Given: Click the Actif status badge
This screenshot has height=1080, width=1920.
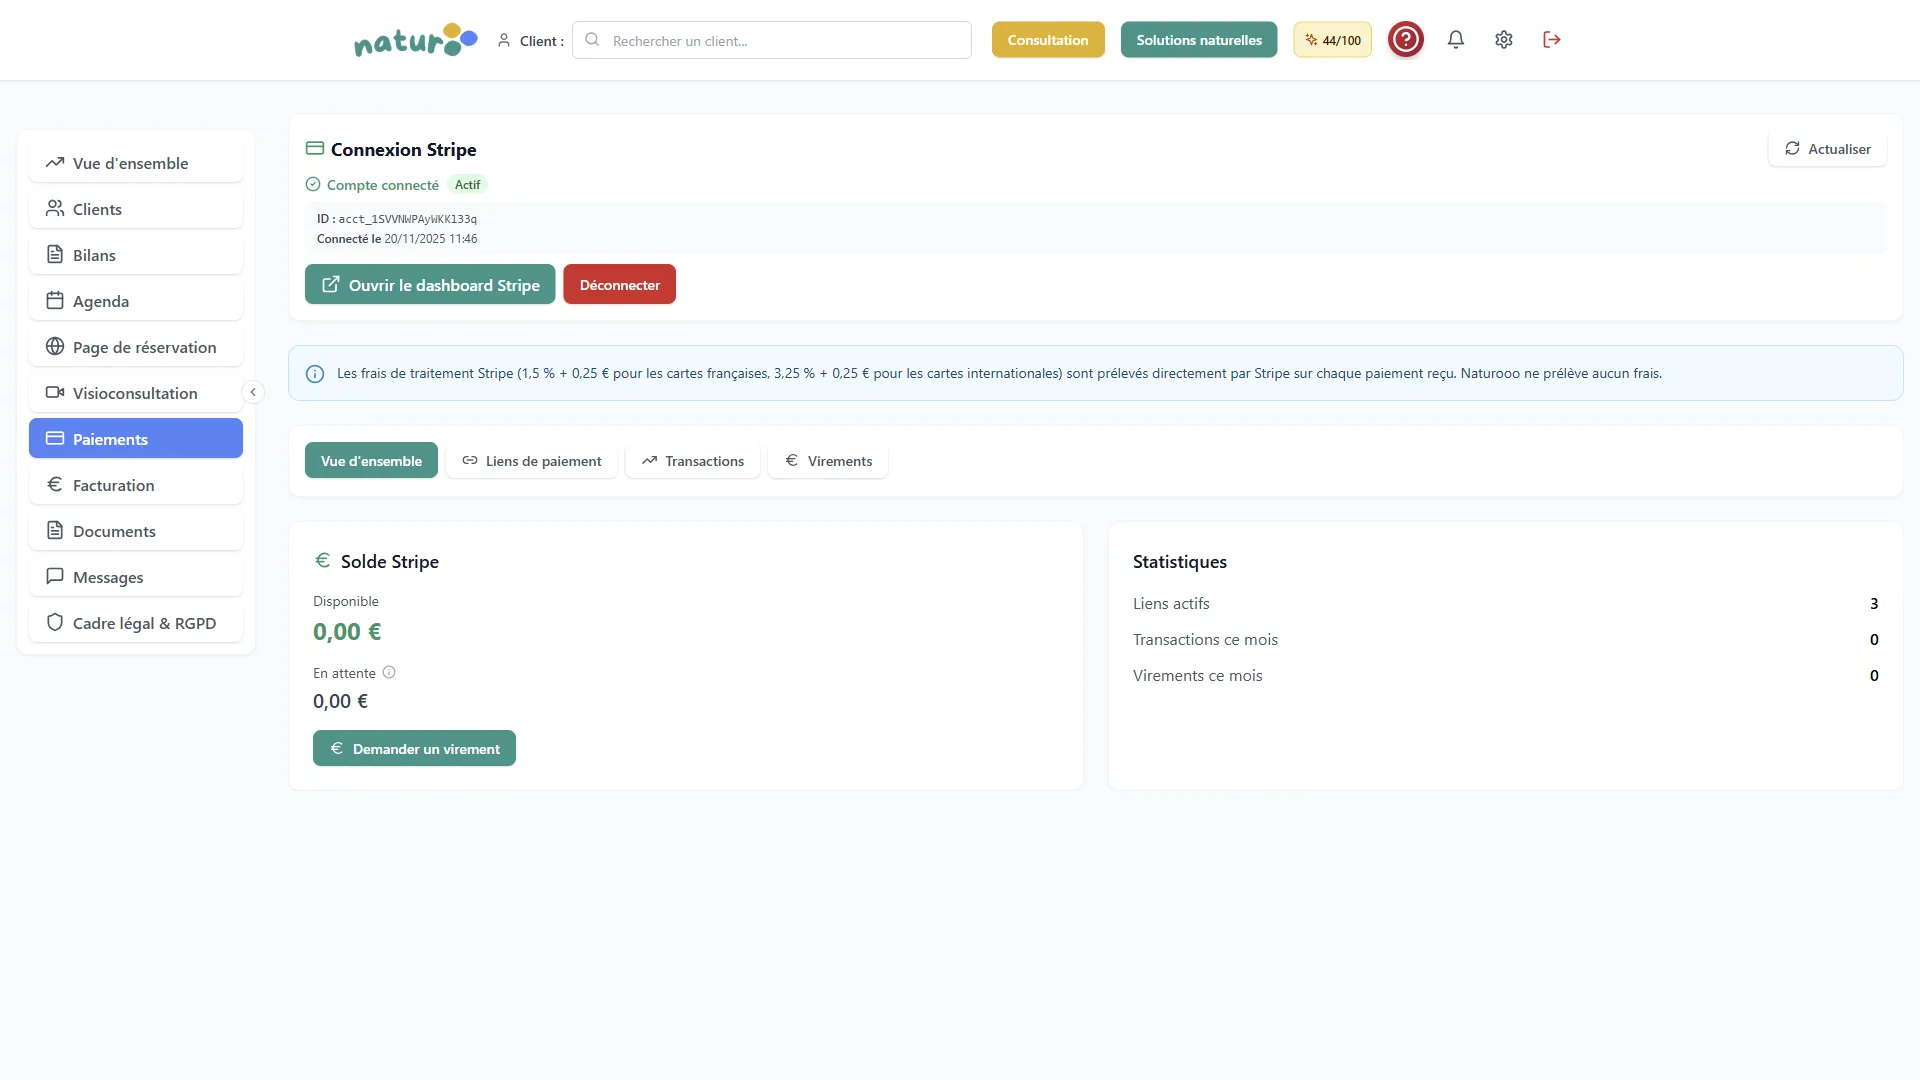Looking at the screenshot, I should click(468, 185).
